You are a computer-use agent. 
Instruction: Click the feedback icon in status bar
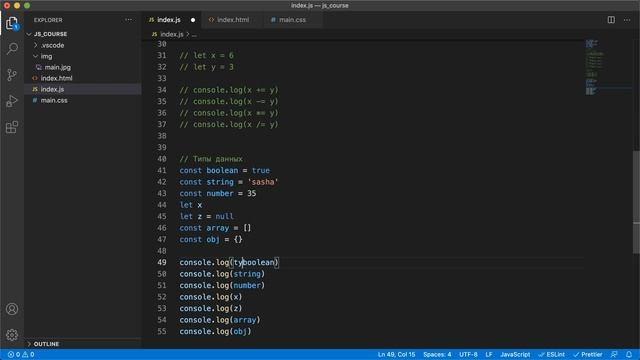[614, 354]
